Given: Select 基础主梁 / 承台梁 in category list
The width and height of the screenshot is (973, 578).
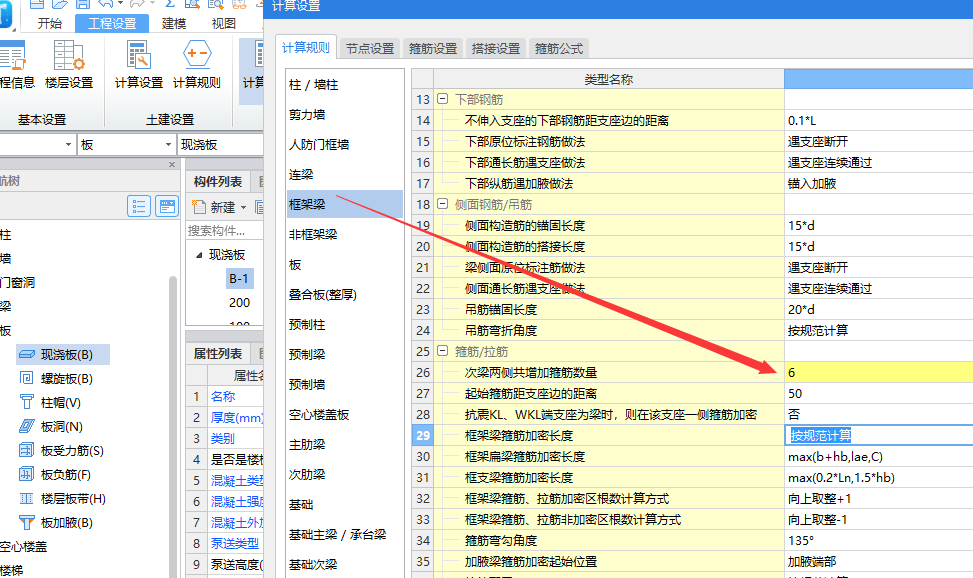Looking at the screenshot, I should (x=344, y=535).
